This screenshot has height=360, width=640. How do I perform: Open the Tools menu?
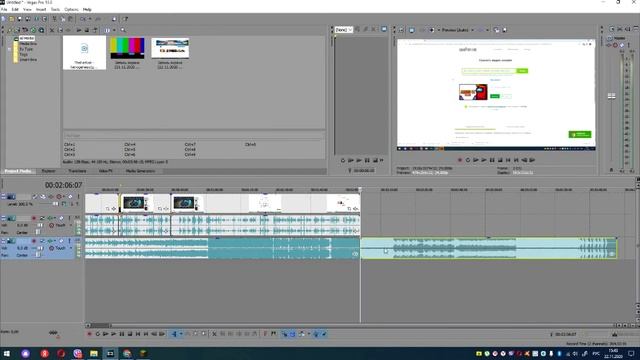pos(55,9)
